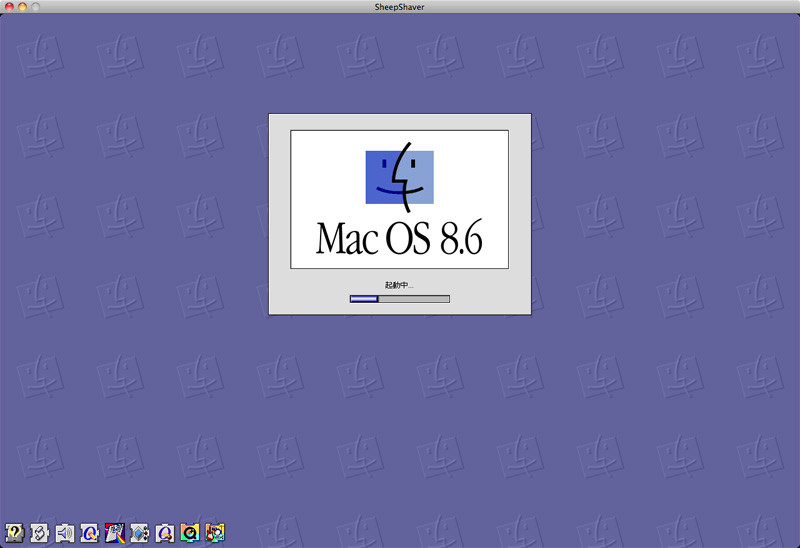
Task: Click the SheepShaver window title
Action: pyautogui.click(x=399, y=7)
